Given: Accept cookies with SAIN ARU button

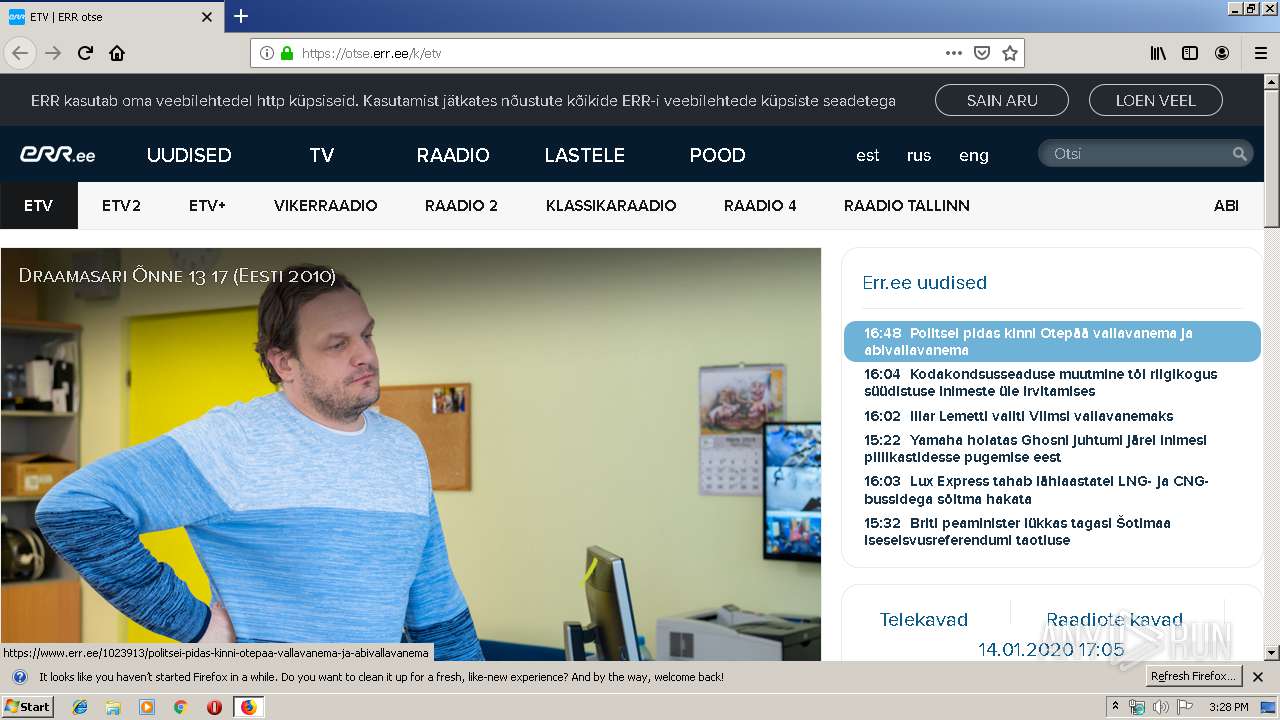Looking at the screenshot, I should [x=1001, y=100].
